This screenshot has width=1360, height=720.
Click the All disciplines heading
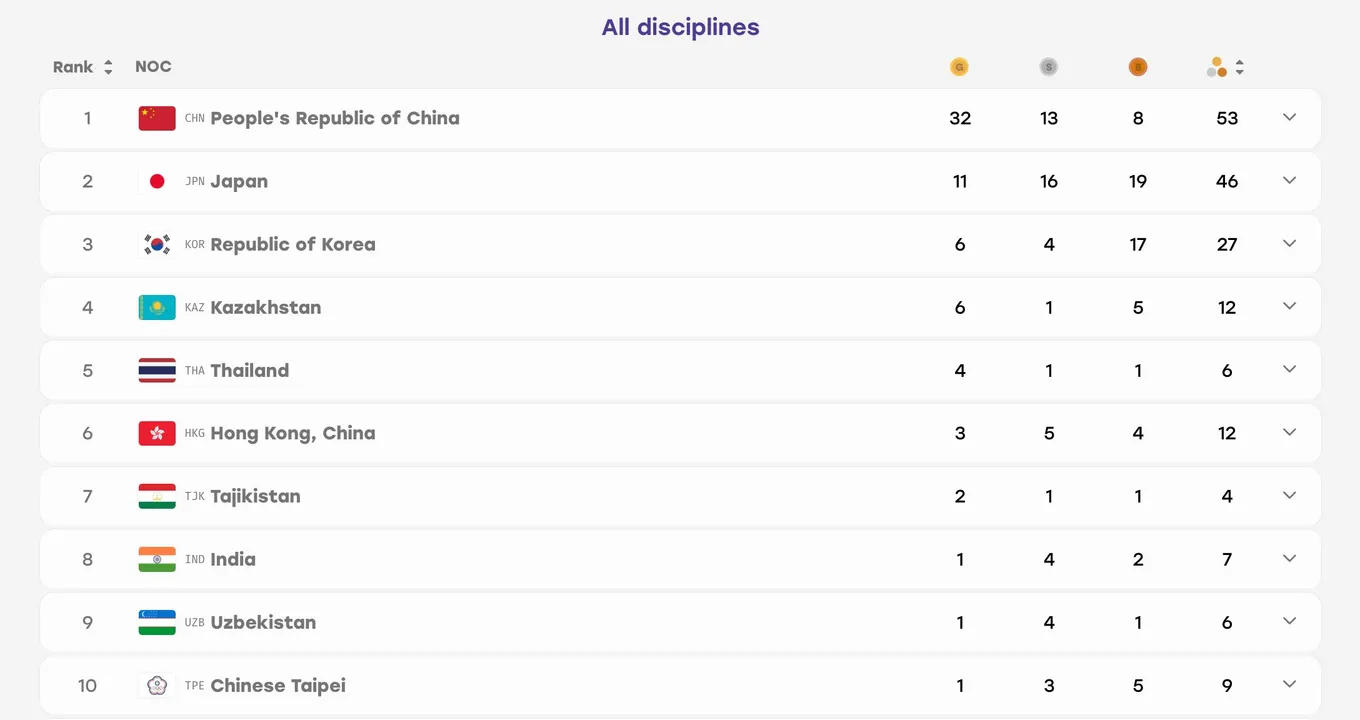[x=680, y=27]
